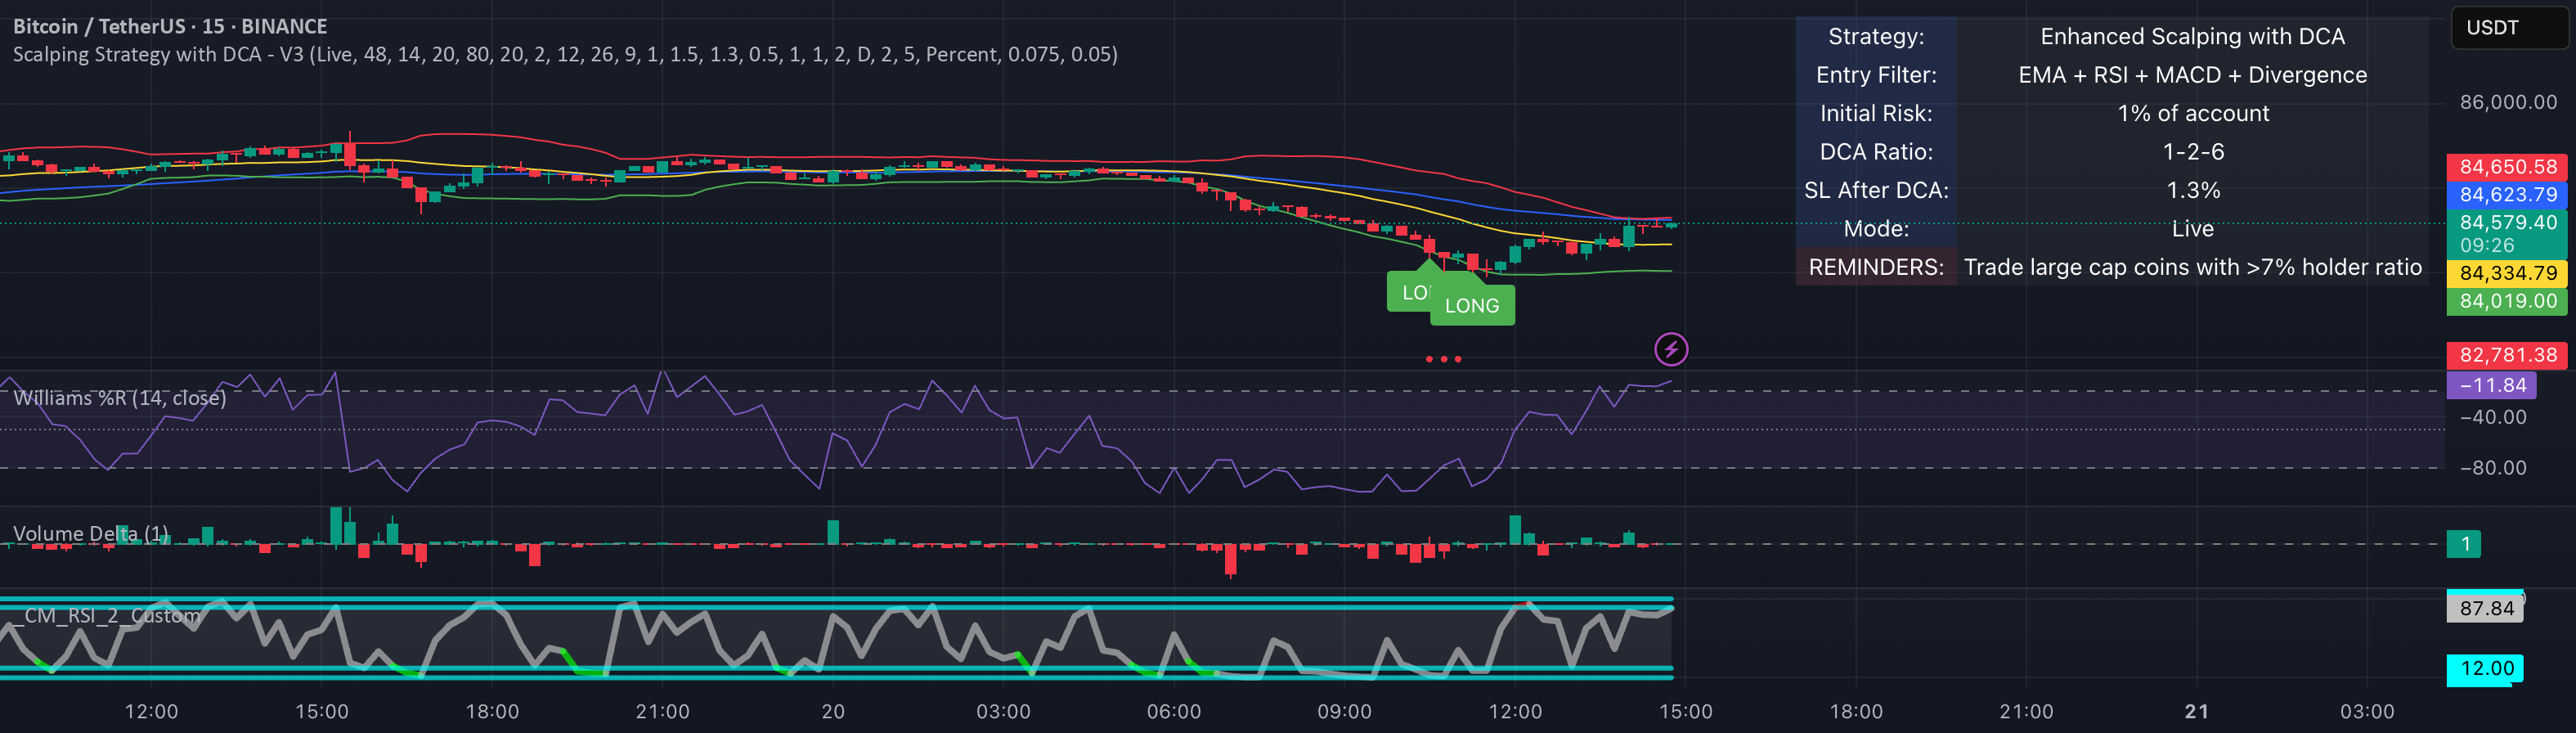Click the REMINDERS: table label
The image size is (2576, 733).
[x=1876, y=267]
